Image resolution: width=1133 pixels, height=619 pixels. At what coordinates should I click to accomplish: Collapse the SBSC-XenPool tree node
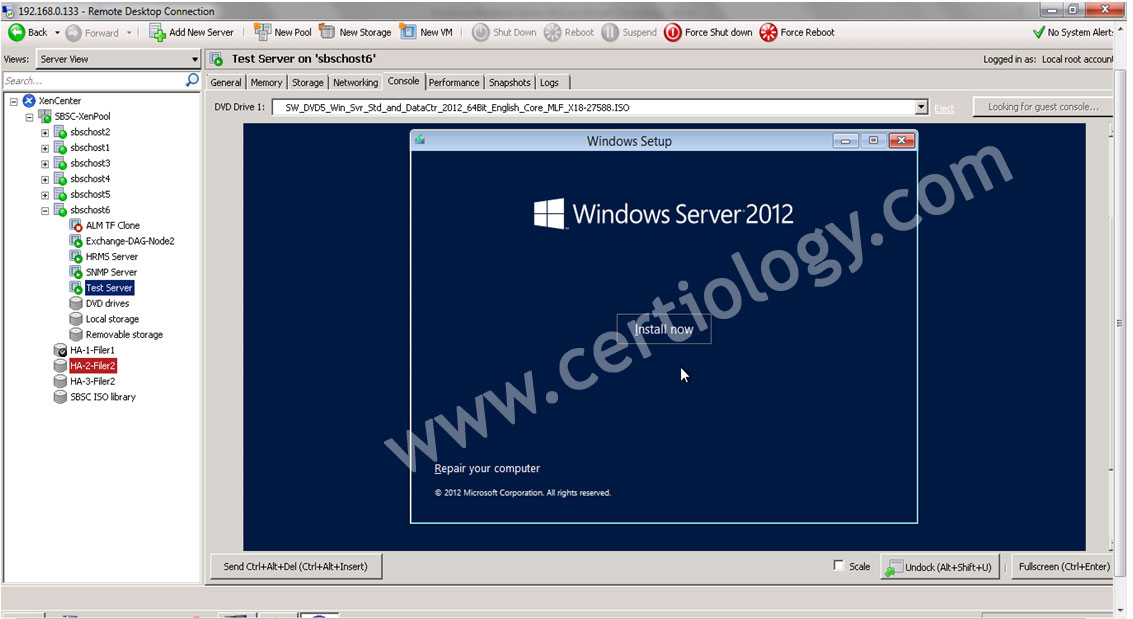(29, 117)
